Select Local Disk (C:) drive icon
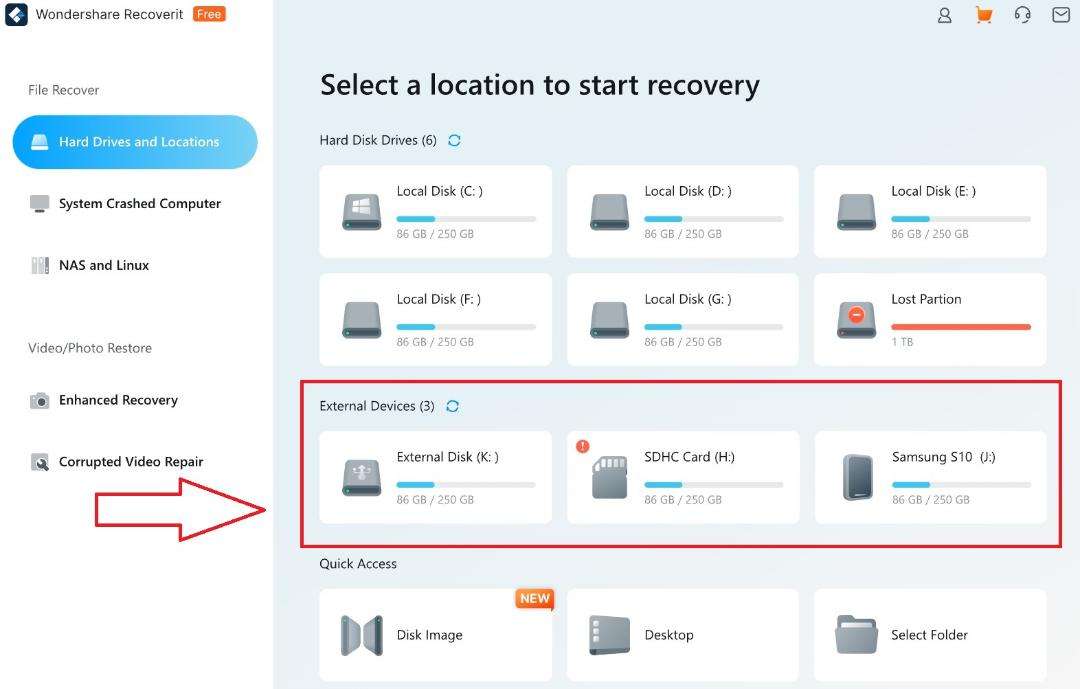The height and width of the screenshot is (689, 1080). [362, 212]
